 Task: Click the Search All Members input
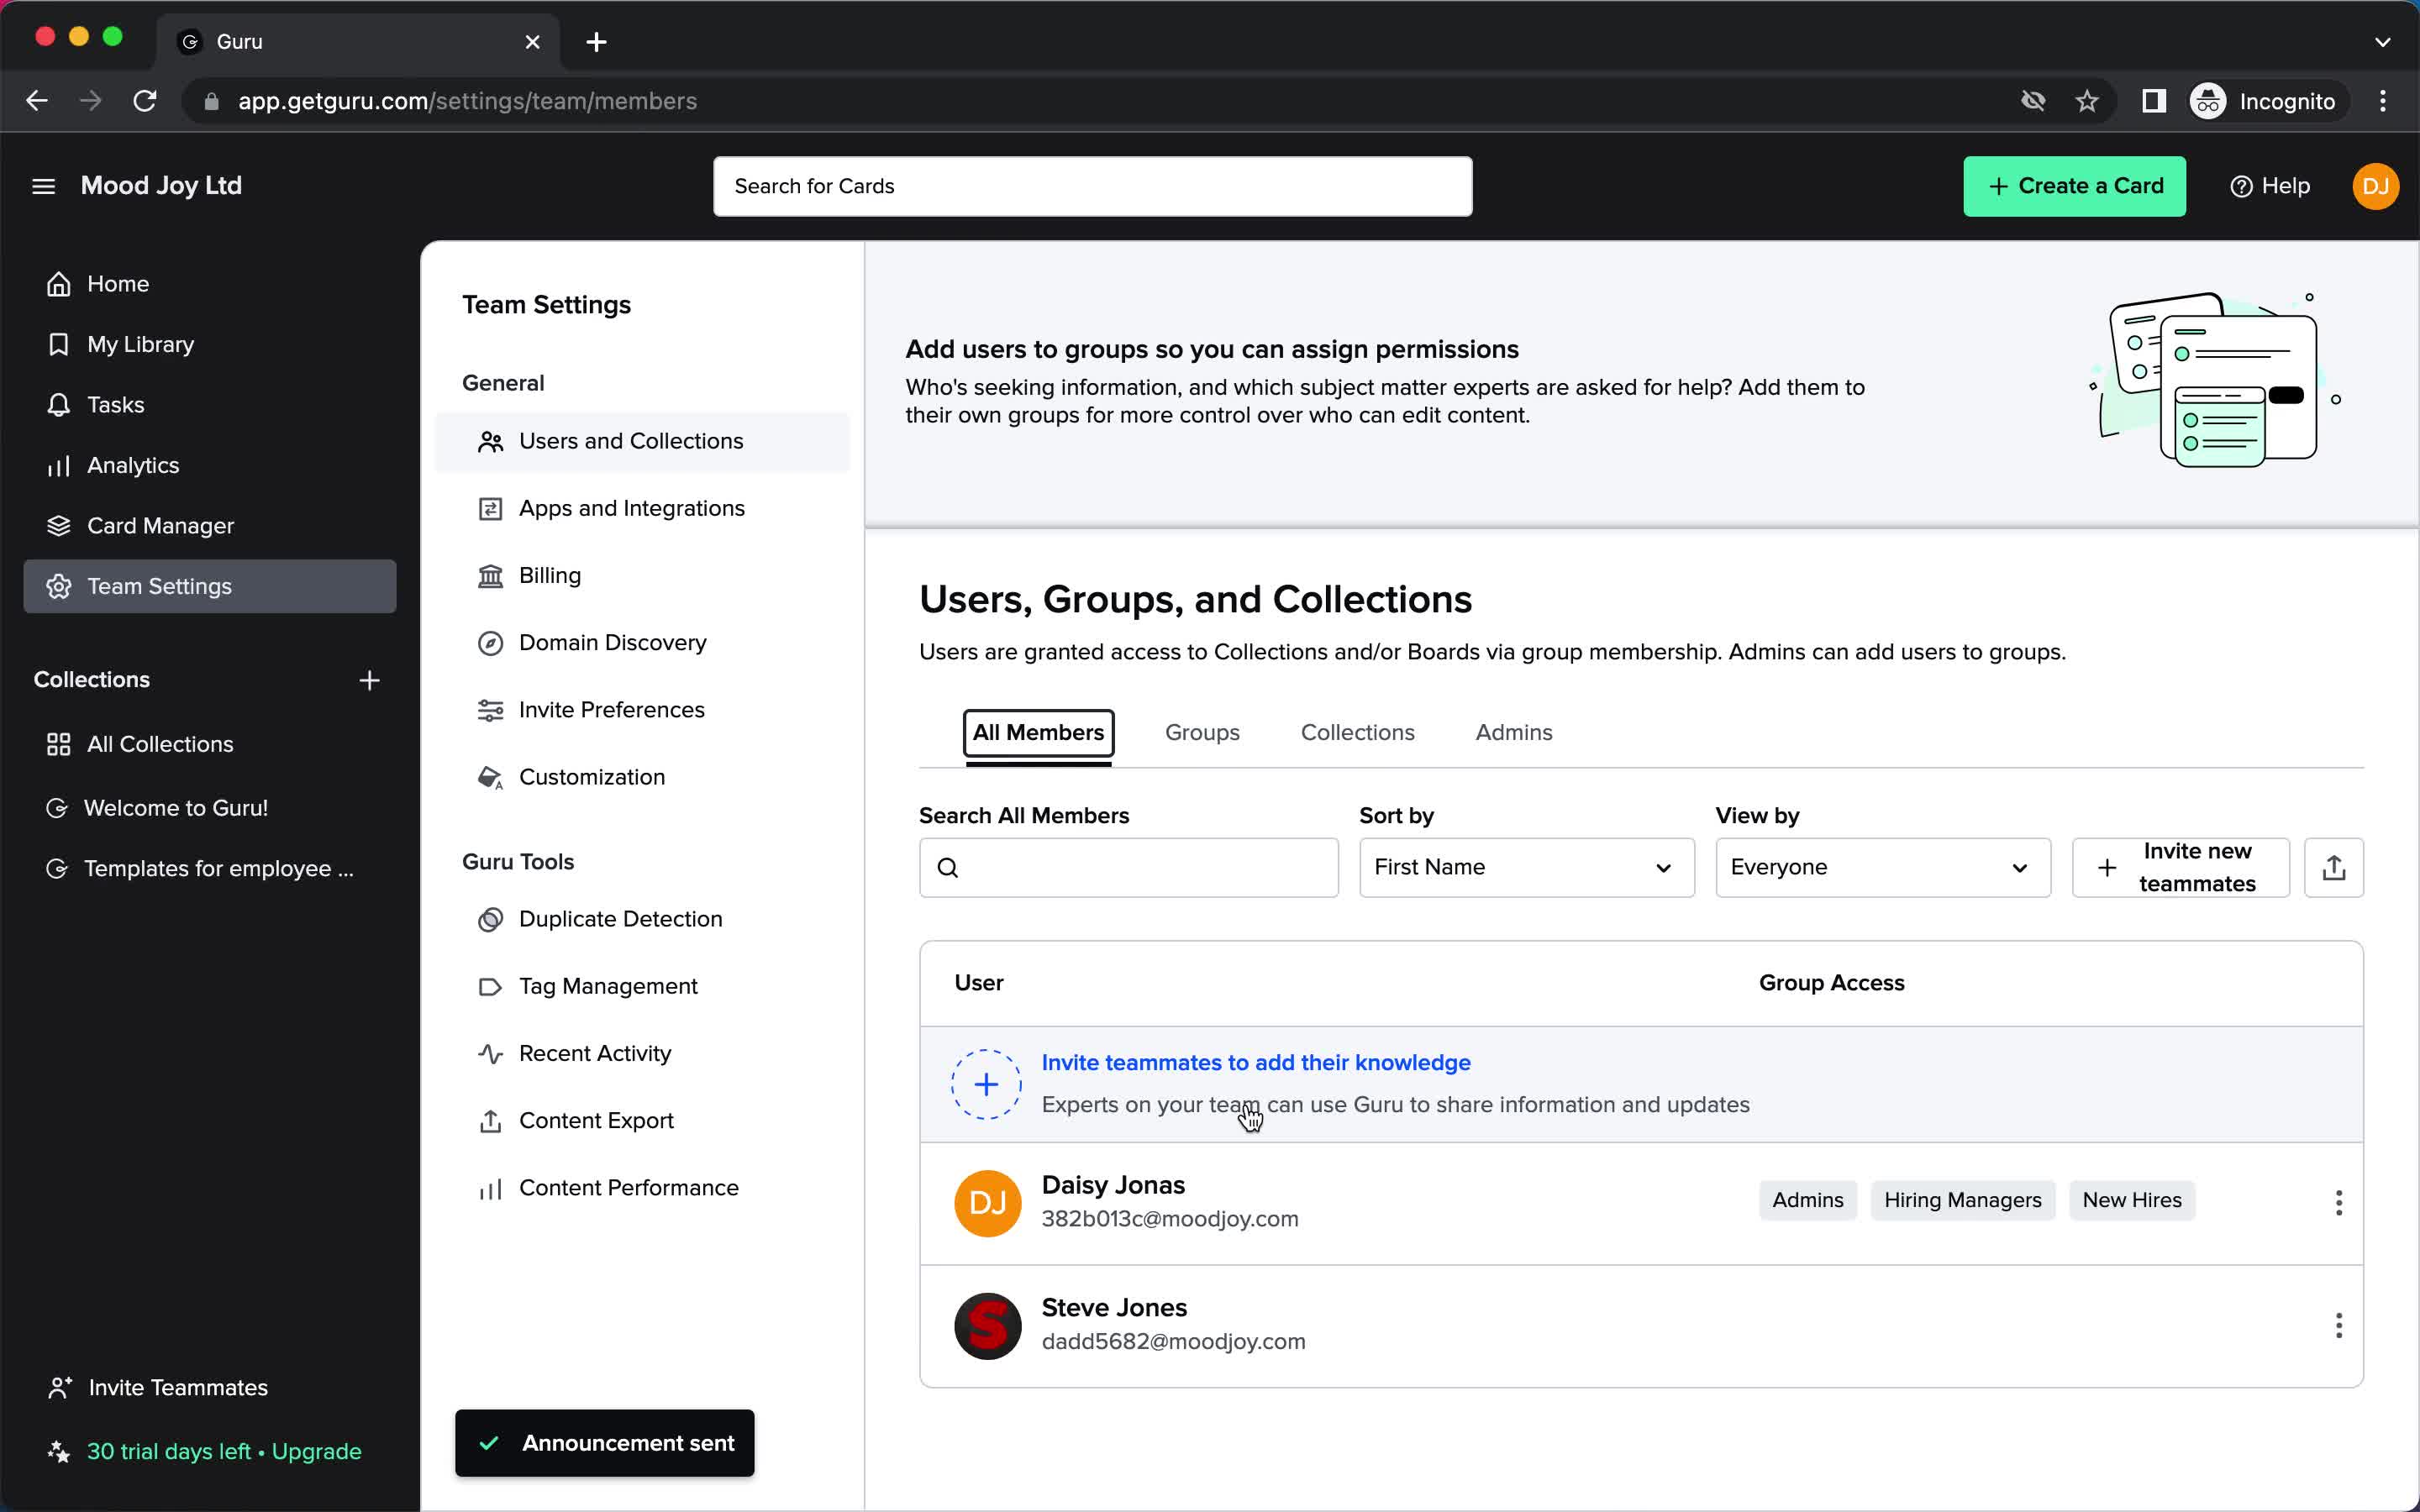click(x=1128, y=868)
